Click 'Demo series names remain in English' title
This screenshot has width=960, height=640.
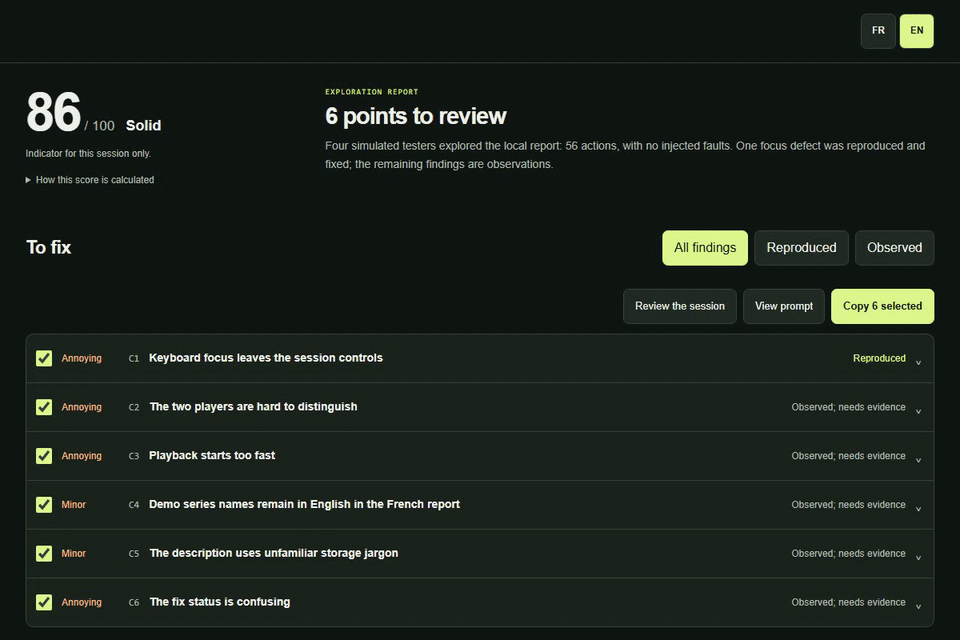304,504
